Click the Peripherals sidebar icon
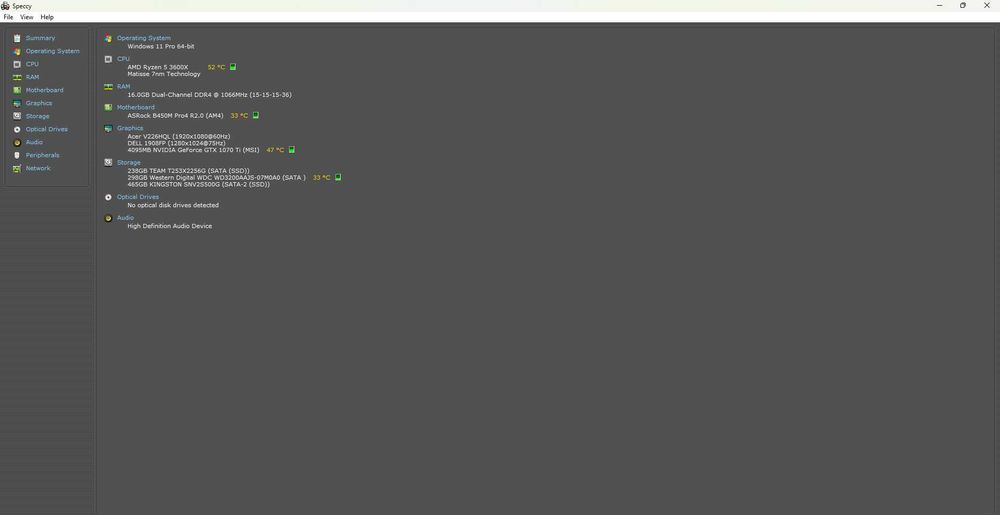Image resolution: width=1000 pixels, height=515 pixels. click(x=17, y=156)
